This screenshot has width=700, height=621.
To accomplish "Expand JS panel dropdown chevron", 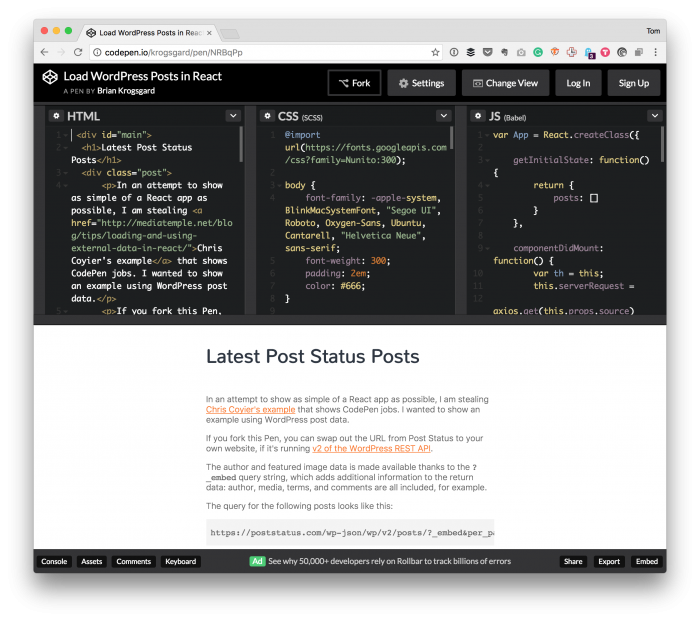I will 655,116.
